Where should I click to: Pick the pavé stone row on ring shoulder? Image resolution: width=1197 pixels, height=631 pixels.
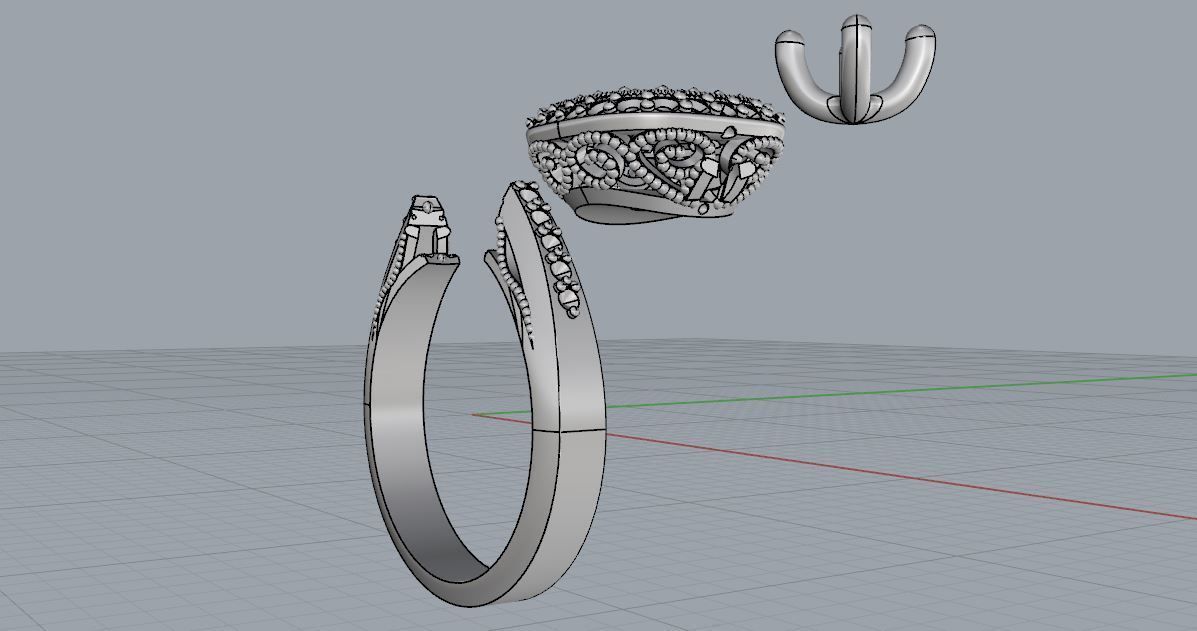(x=550, y=249)
